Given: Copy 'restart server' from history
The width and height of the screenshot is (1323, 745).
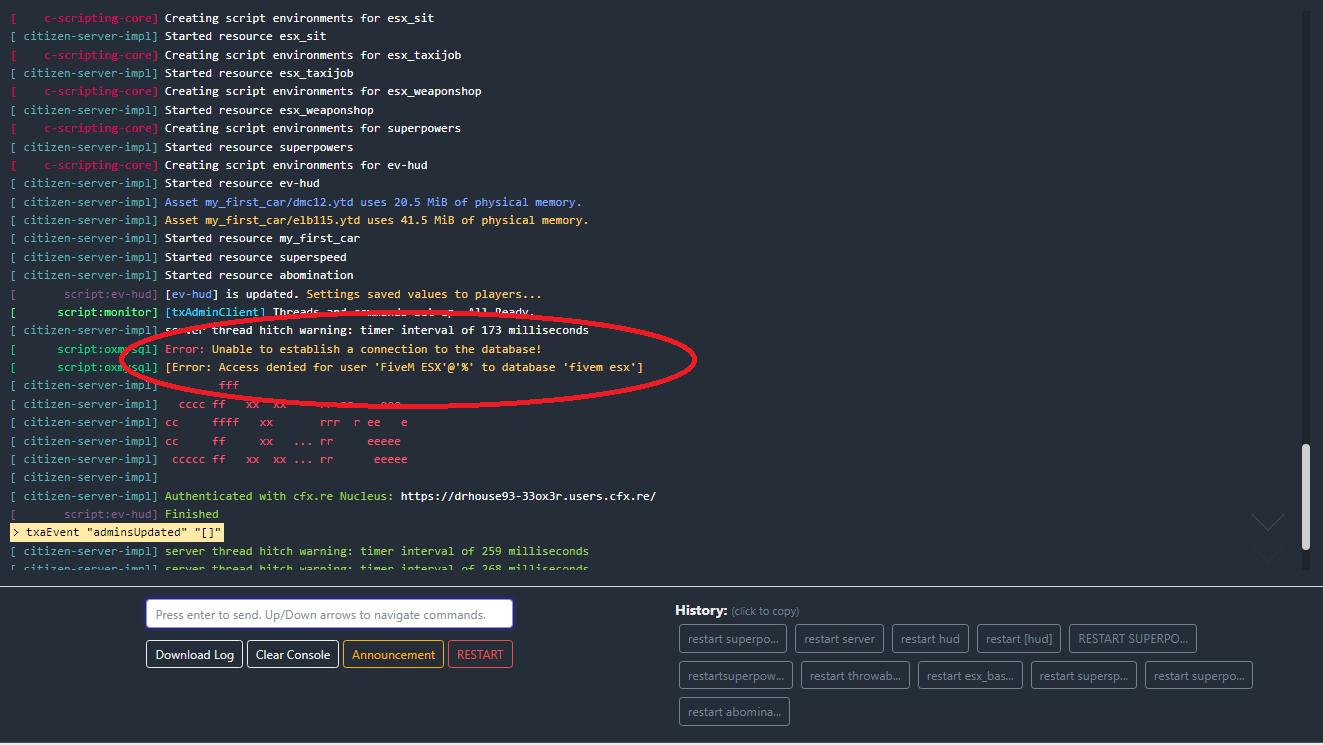Looking at the screenshot, I should tap(839, 639).
